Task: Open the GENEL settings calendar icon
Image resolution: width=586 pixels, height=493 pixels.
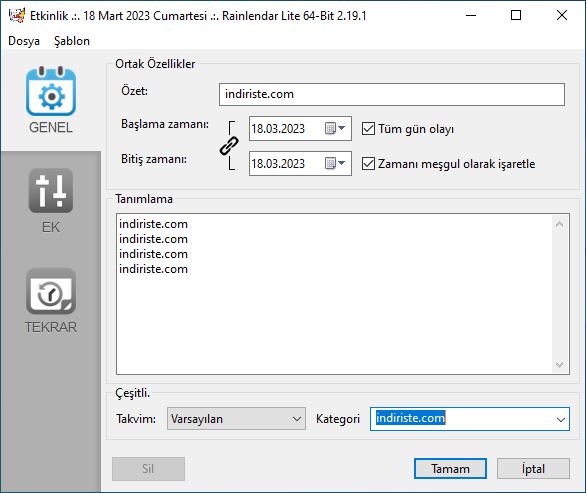Action: pyautogui.click(x=51, y=92)
